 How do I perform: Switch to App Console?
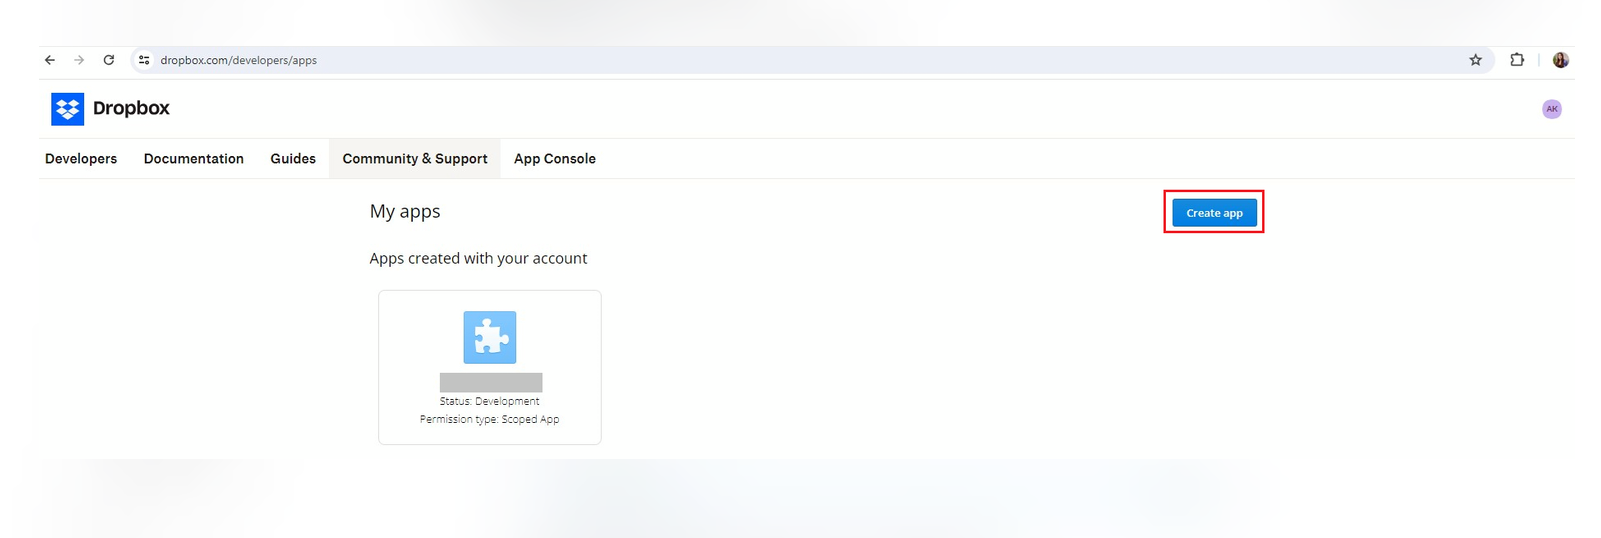coord(555,159)
